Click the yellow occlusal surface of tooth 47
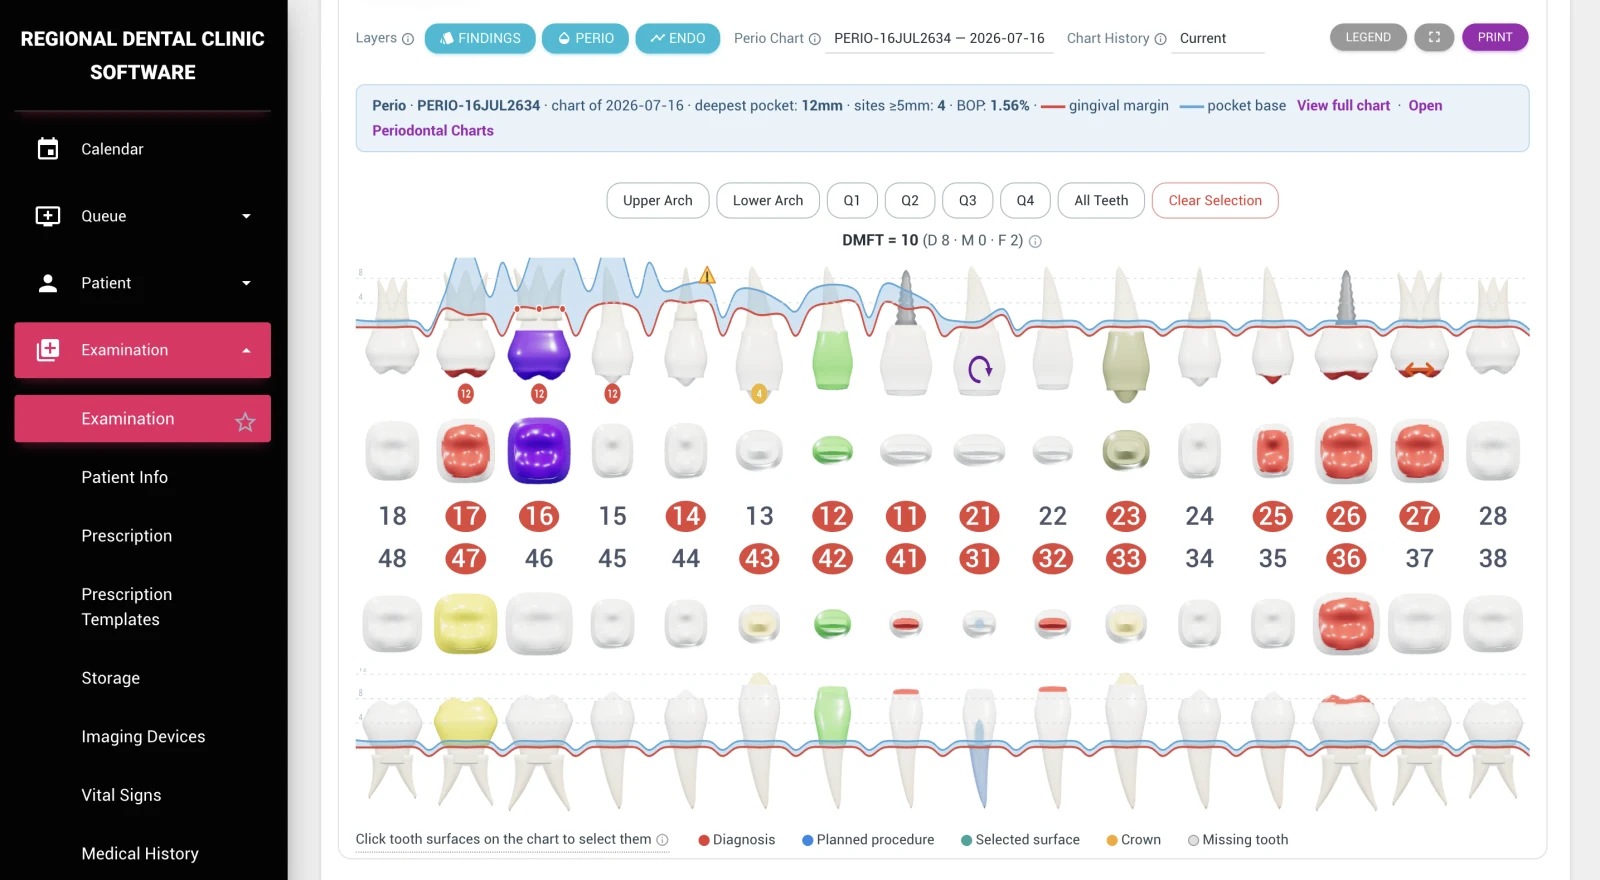This screenshot has height=880, width=1600. (x=466, y=623)
